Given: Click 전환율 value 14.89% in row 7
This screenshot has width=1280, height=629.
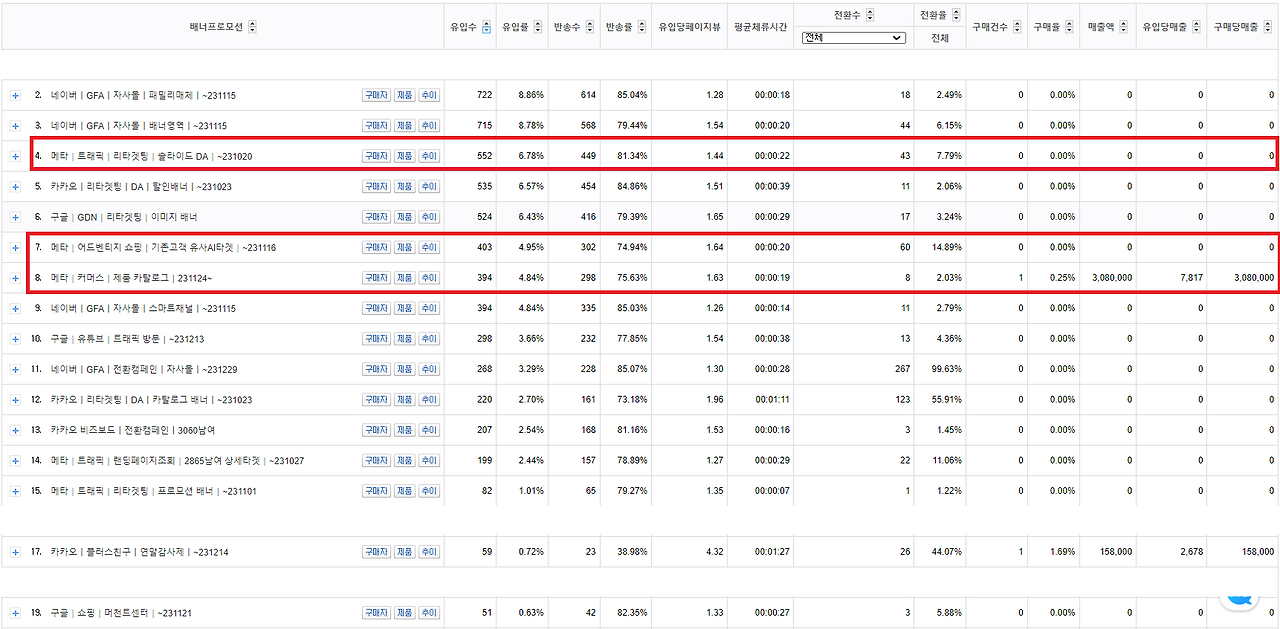Looking at the screenshot, I should point(947,247).
